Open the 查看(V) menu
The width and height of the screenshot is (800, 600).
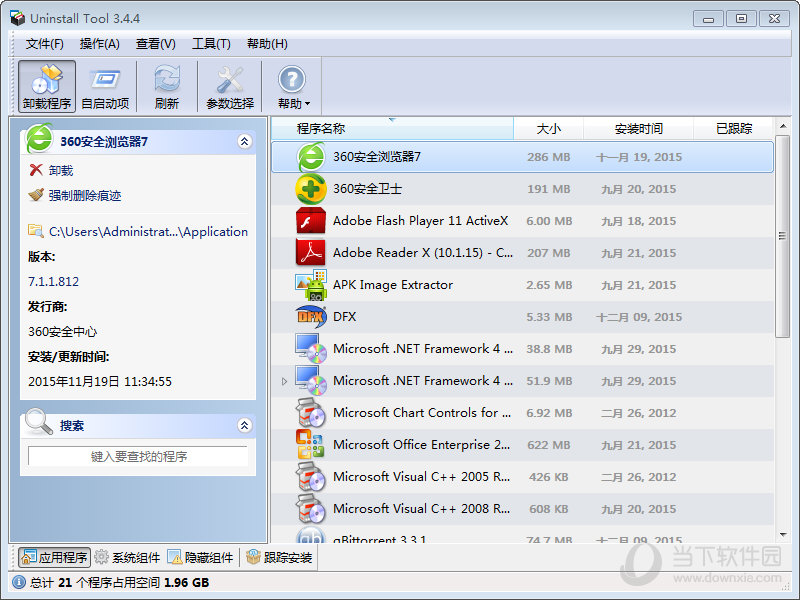pos(156,44)
